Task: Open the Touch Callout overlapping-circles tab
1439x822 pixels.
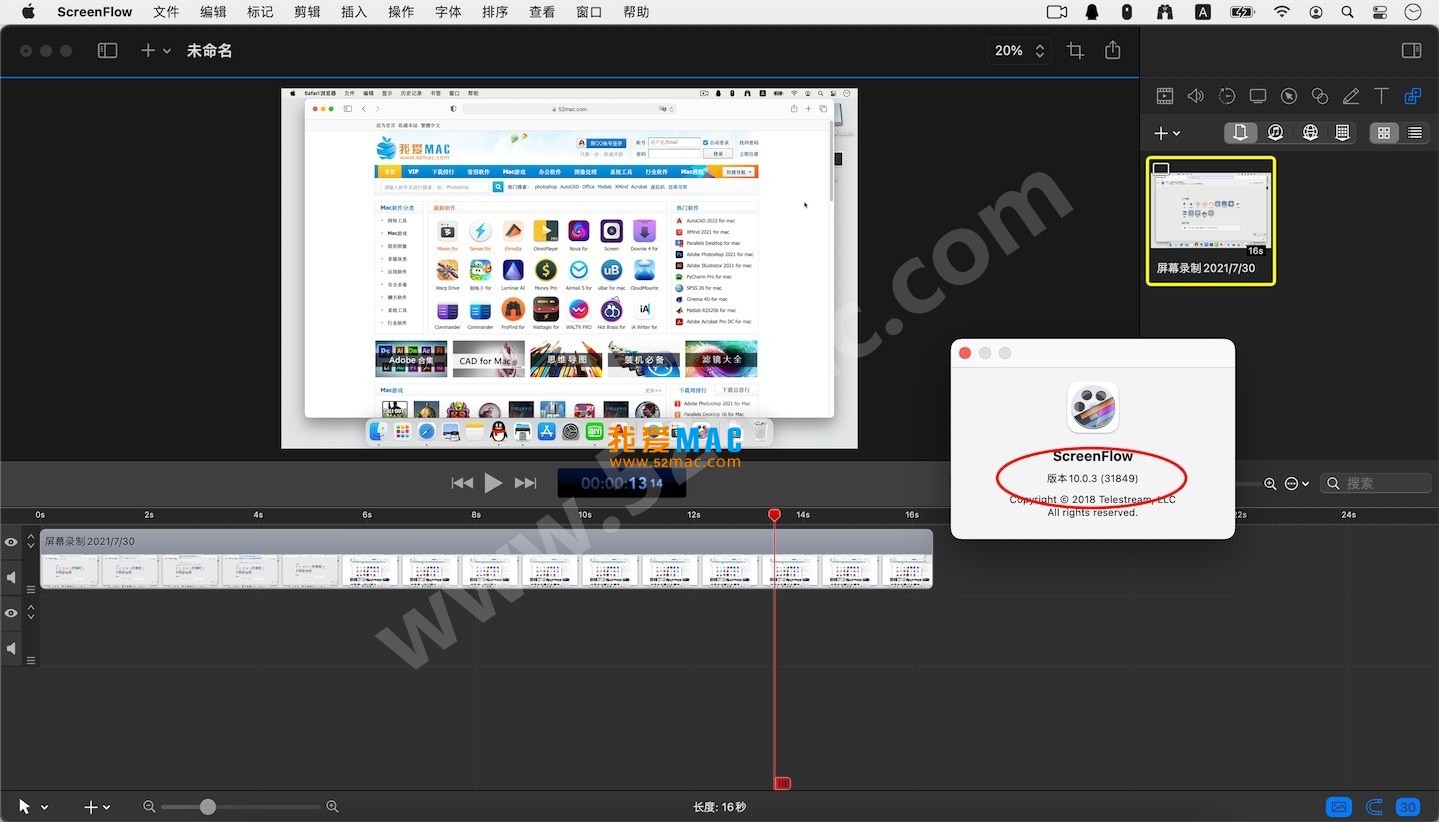Action: [x=1320, y=96]
